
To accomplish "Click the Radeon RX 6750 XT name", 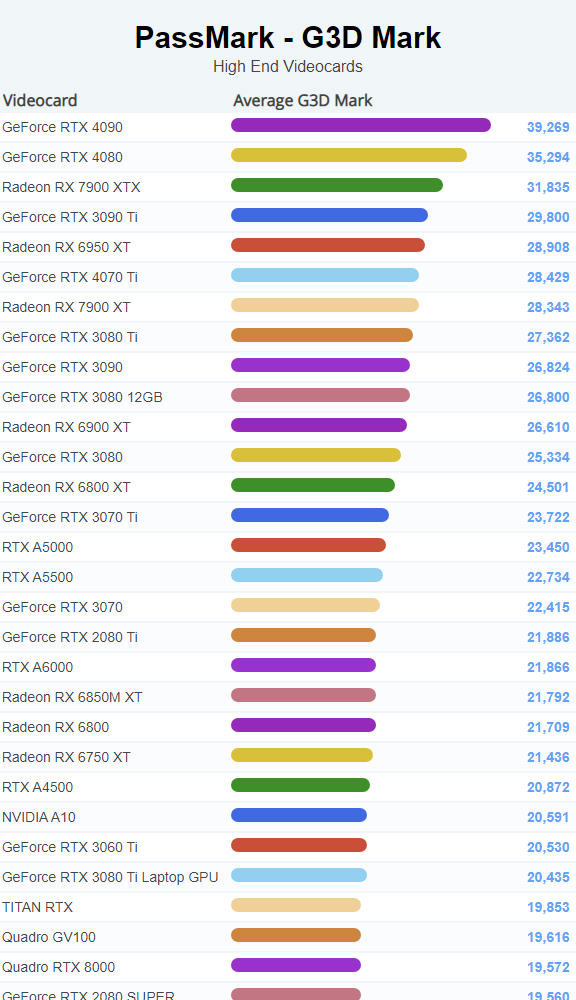I will click(66, 756).
